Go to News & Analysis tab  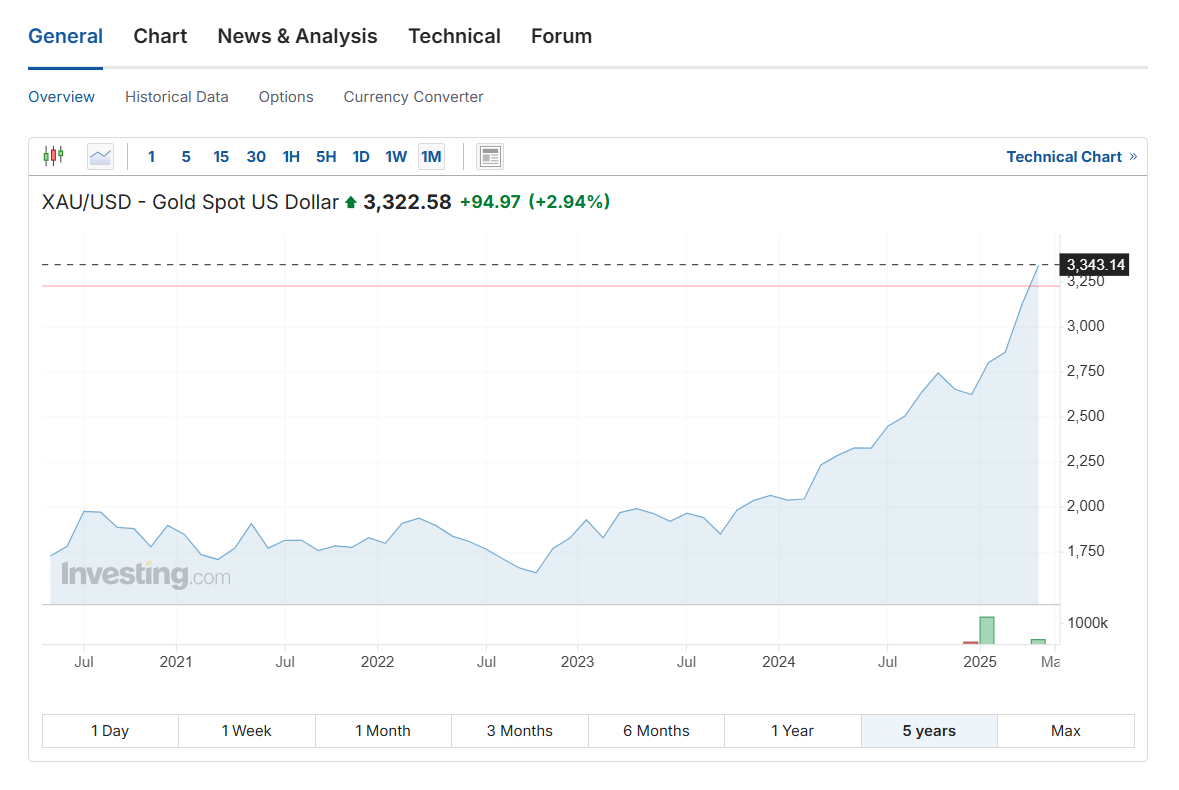pyautogui.click(x=297, y=36)
